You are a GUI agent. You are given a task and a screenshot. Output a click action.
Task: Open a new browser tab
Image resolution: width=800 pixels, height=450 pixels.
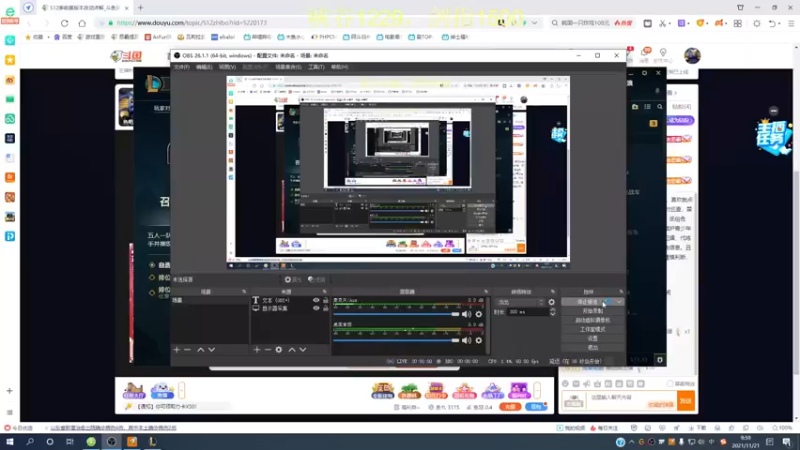(x=140, y=8)
